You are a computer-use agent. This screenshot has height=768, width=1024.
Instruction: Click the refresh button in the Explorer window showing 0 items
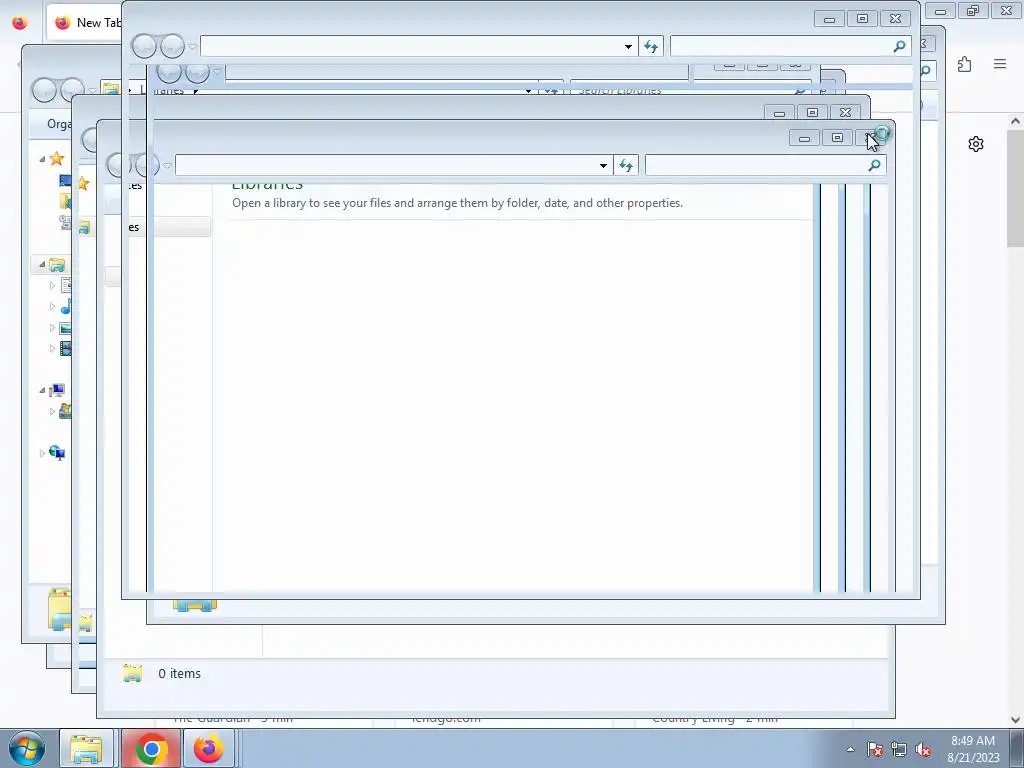[626, 165]
